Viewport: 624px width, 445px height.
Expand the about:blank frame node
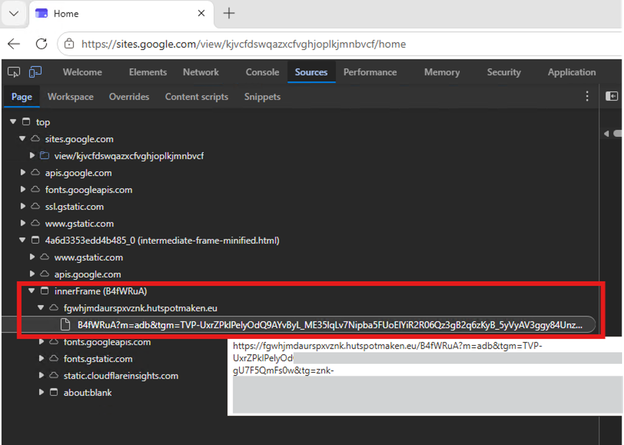[x=41, y=392]
